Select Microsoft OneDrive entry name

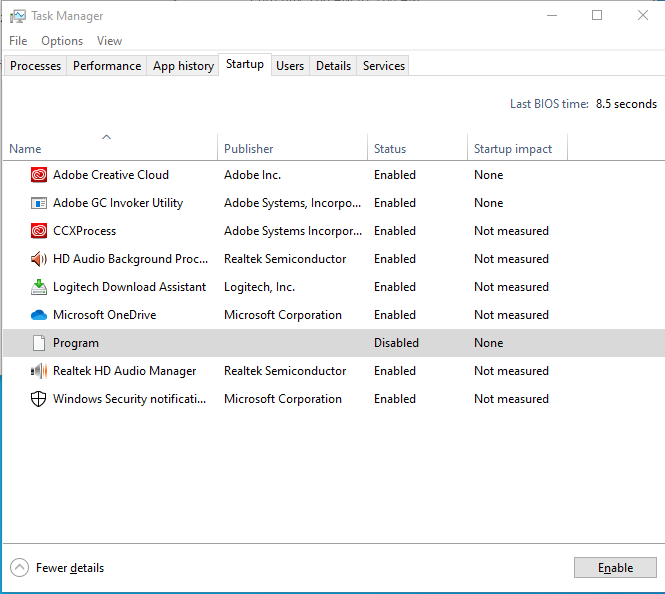tap(104, 315)
